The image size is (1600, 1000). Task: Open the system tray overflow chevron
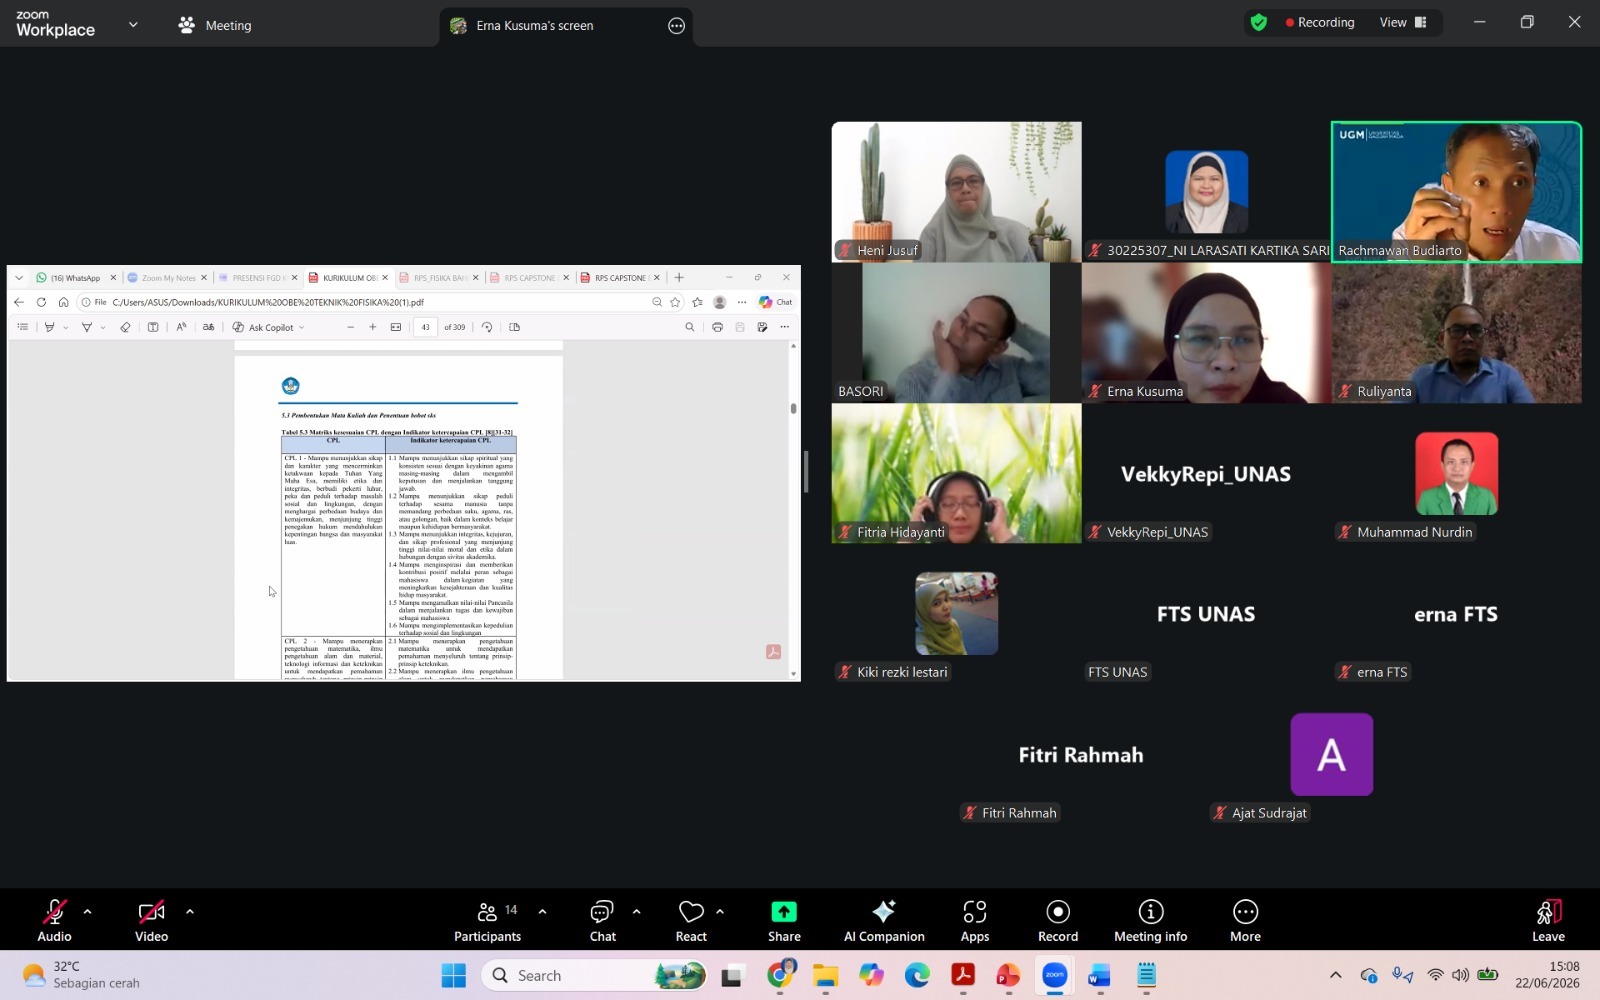click(1335, 975)
